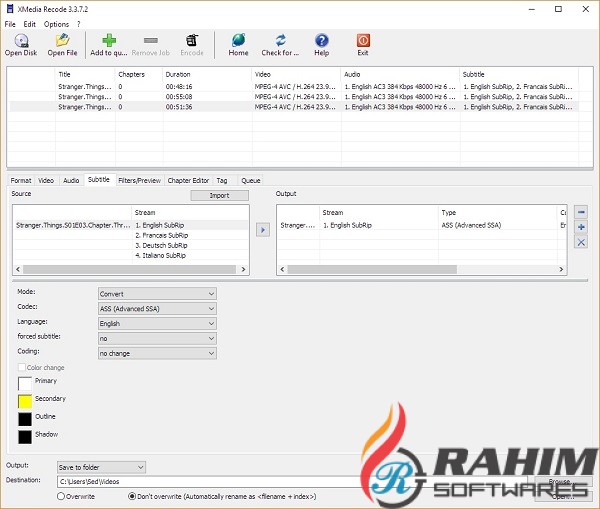Enable the Color change checkbox
This screenshot has height=509, width=600.
coord(22,367)
